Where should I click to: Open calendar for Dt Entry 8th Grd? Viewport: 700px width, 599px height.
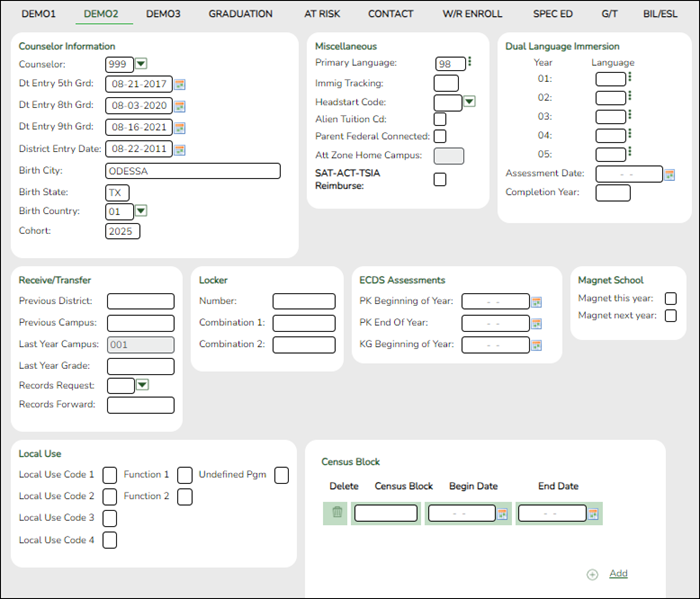click(179, 106)
